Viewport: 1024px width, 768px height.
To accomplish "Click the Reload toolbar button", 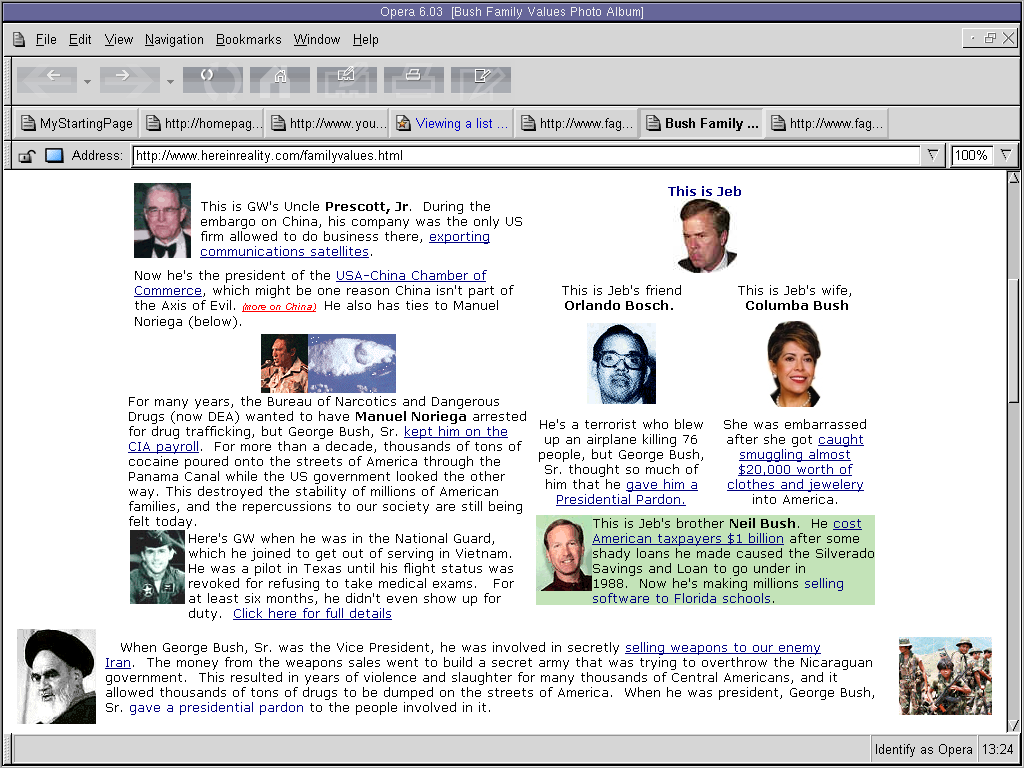I will (213, 80).
